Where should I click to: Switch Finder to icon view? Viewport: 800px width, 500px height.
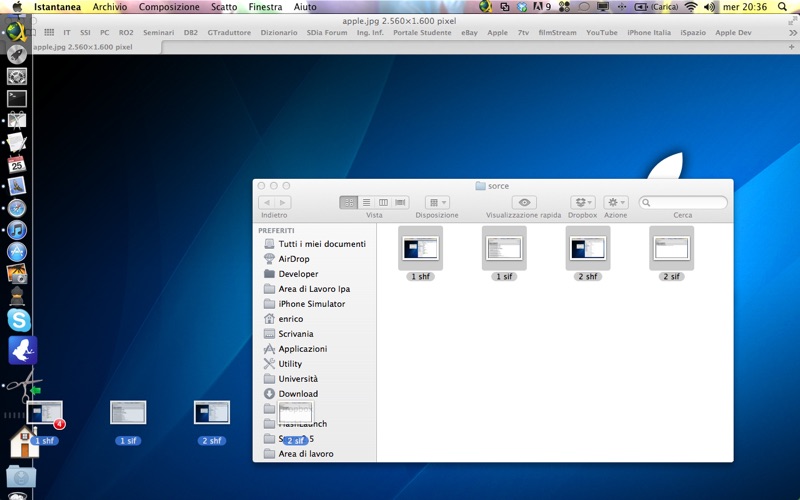(349, 203)
